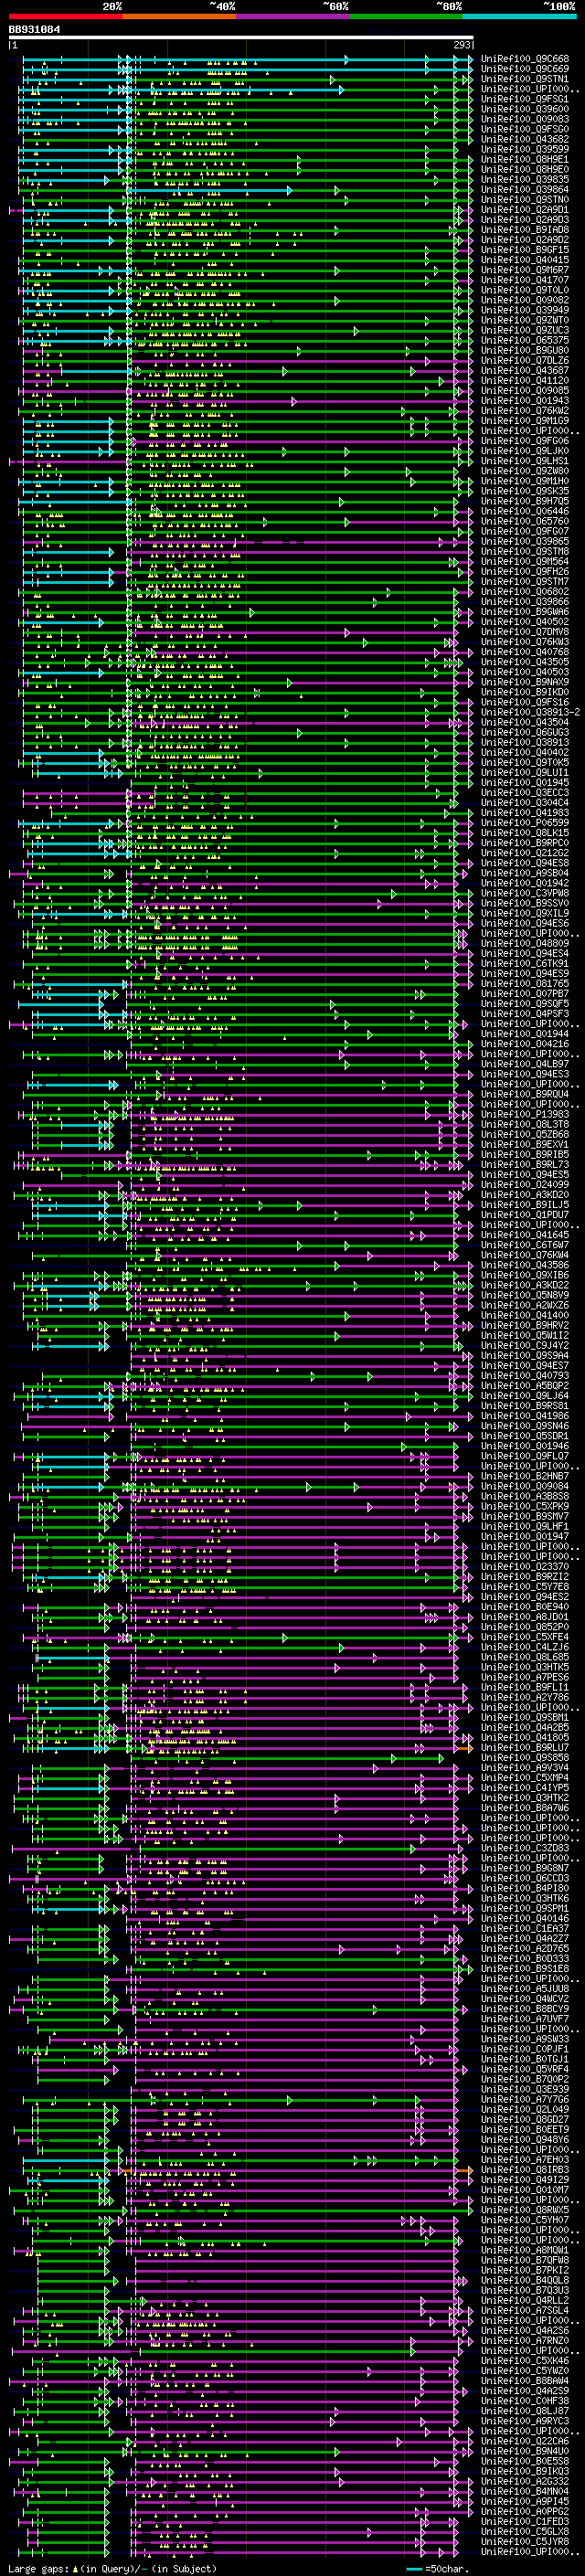Click the UniRef100_C3VPW8 label
585x2576 pixels.
tap(525, 893)
